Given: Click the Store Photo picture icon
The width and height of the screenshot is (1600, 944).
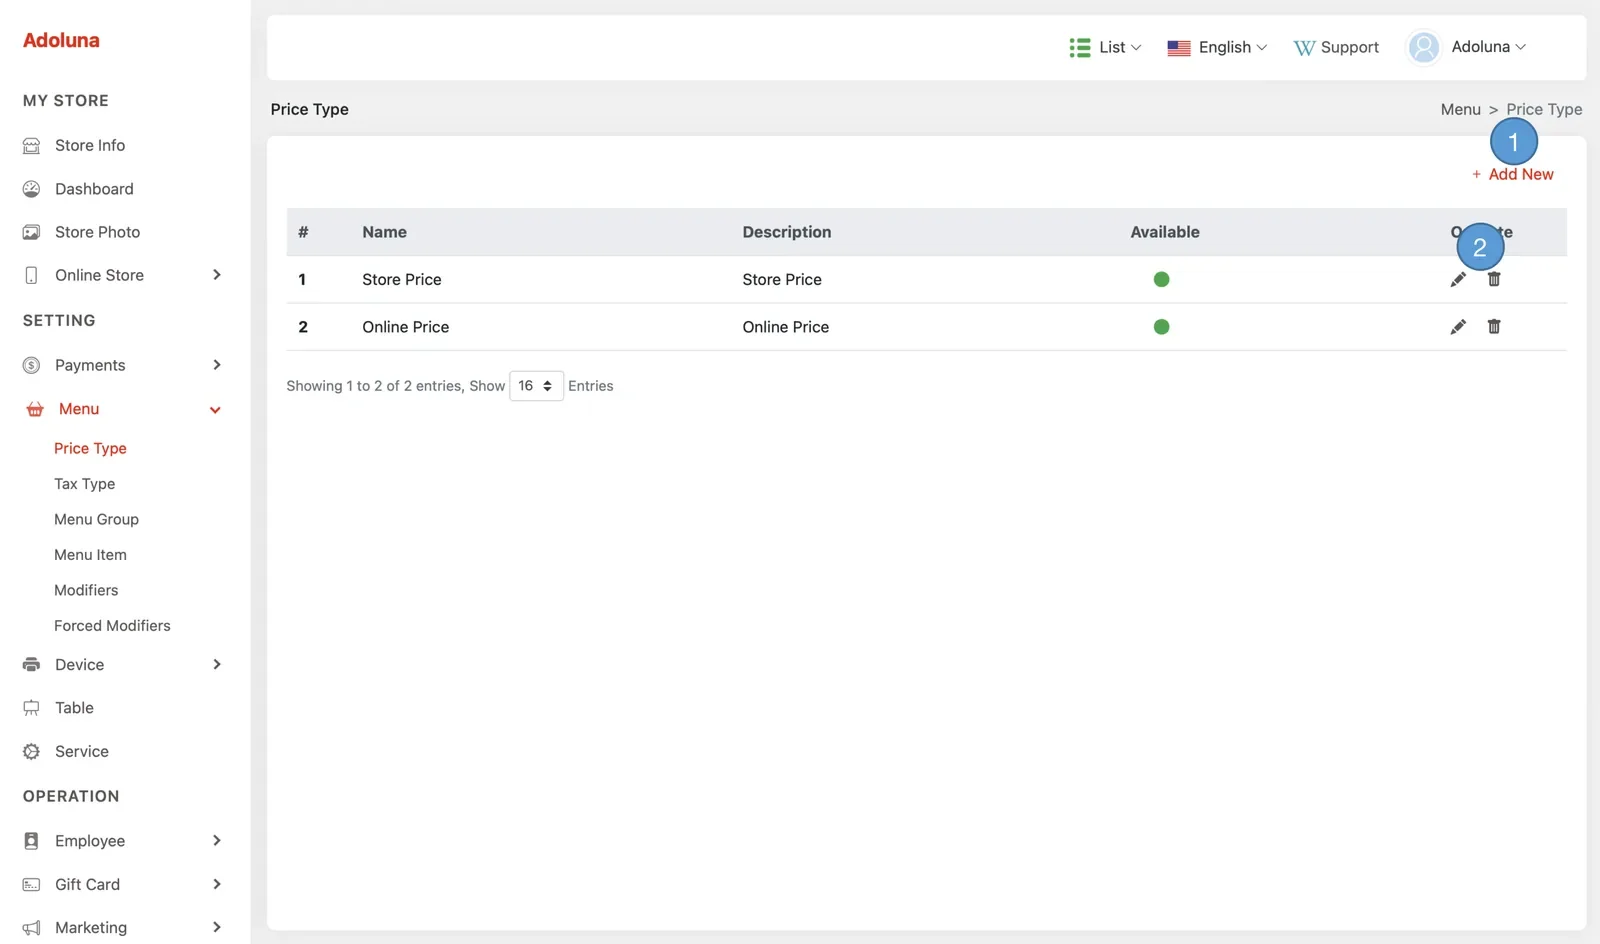Looking at the screenshot, I should pos(32,232).
